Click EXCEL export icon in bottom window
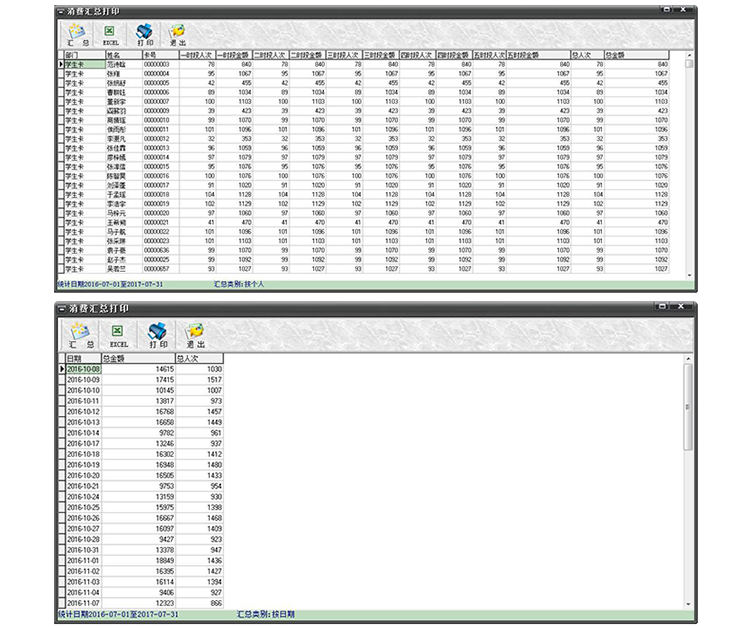 point(118,335)
